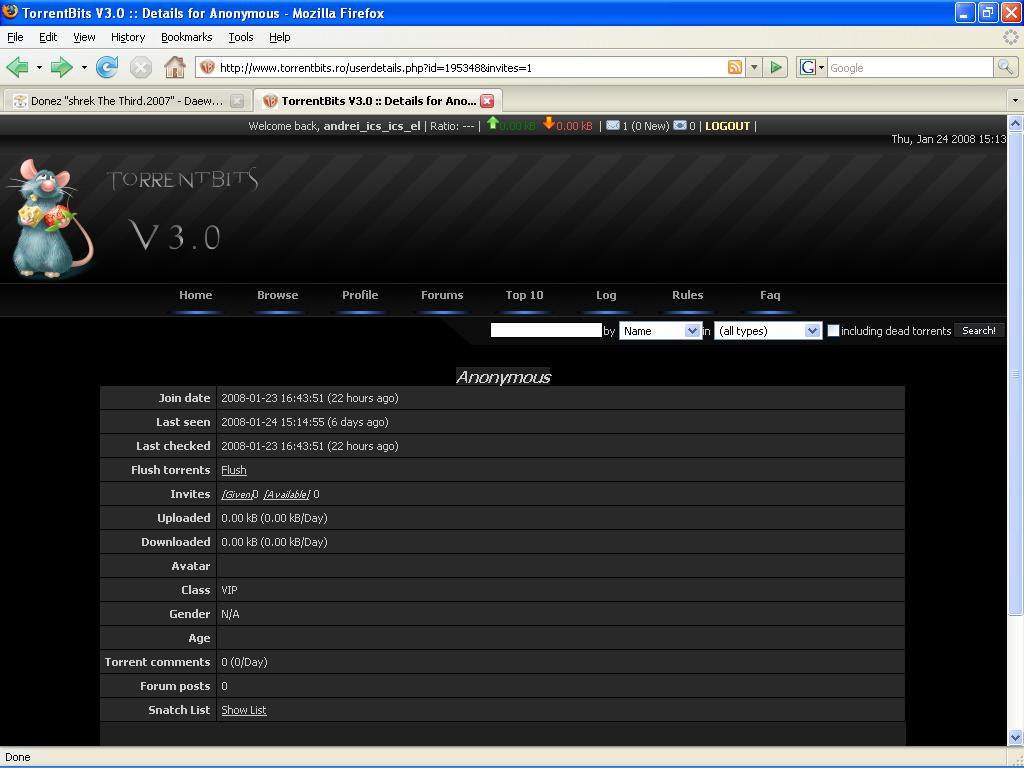Click the green upload arrow icon
This screenshot has height=768, width=1024.
coord(492,123)
